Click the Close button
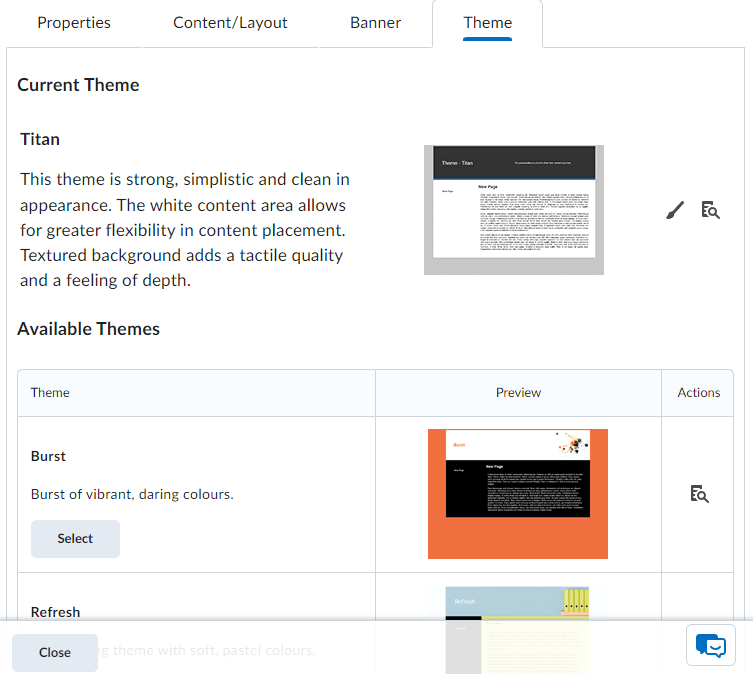 (55, 652)
